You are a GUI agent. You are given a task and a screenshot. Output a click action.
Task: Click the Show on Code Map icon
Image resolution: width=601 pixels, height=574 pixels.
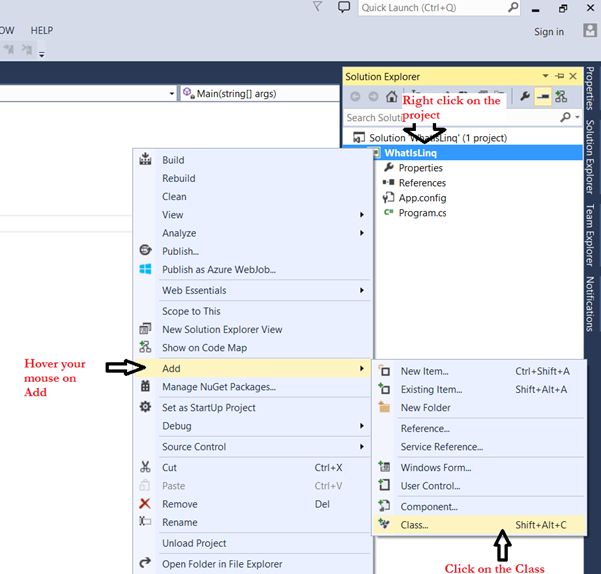[x=145, y=347]
